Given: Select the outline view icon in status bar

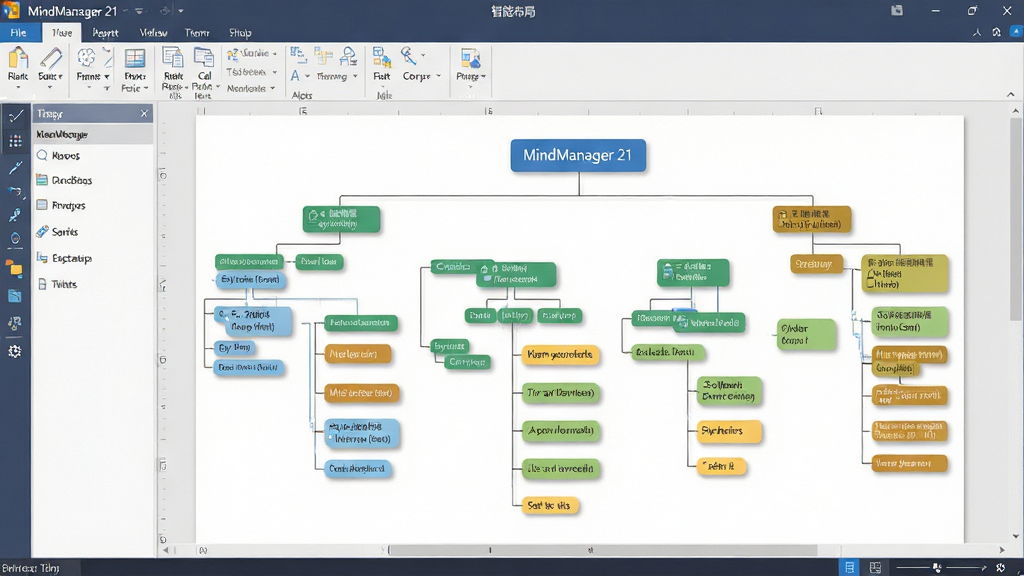Looking at the screenshot, I should (850, 567).
